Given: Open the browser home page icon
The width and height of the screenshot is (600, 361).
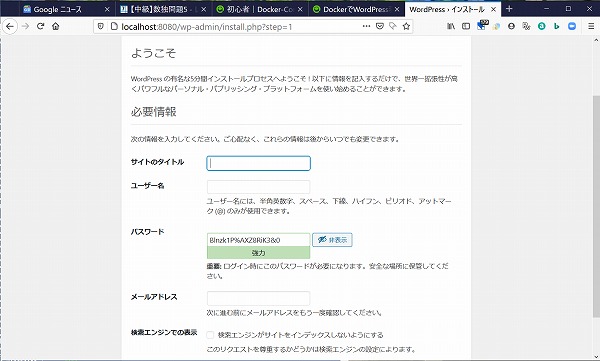Looking at the screenshot, I should tap(56, 26).
